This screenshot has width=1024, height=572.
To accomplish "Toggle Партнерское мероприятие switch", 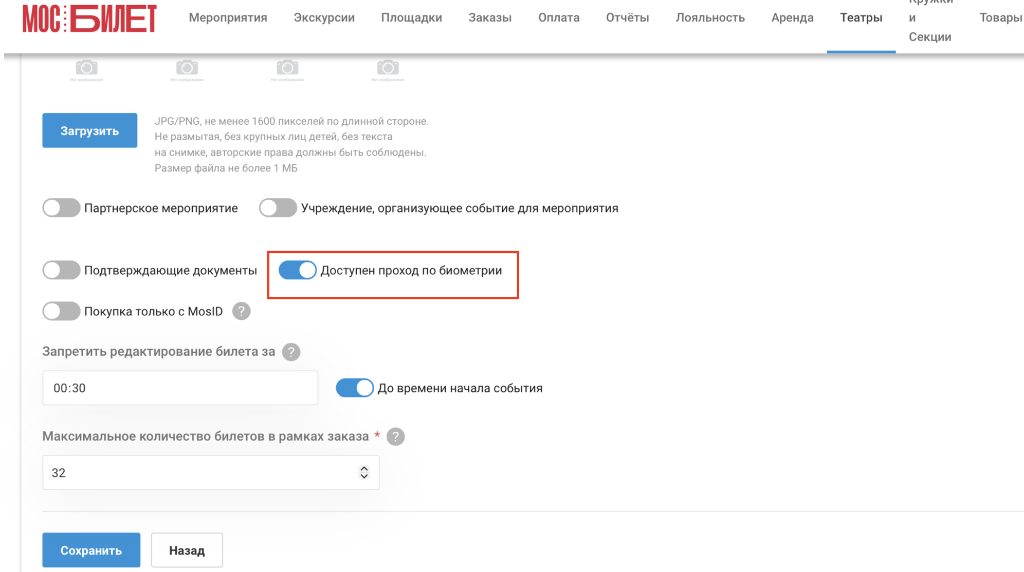I will [61, 208].
